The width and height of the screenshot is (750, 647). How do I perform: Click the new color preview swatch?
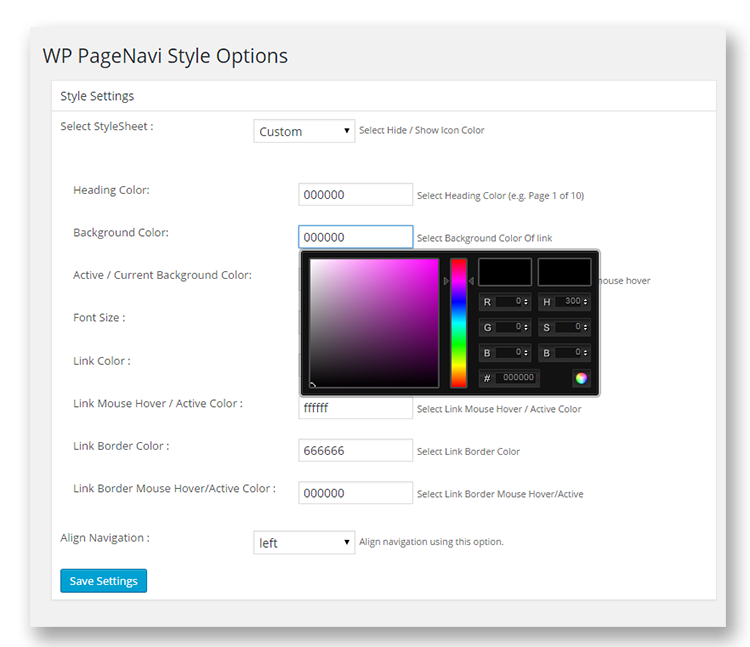(x=505, y=272)
